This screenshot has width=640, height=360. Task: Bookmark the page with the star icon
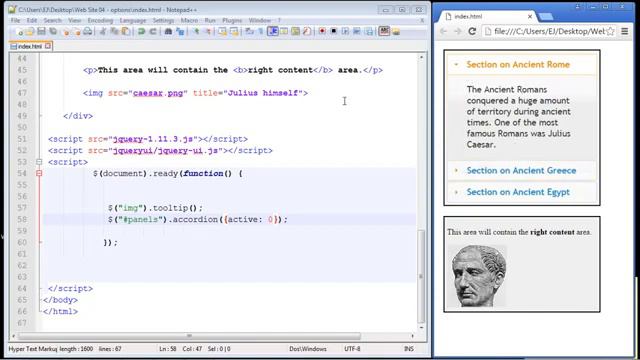610,31
